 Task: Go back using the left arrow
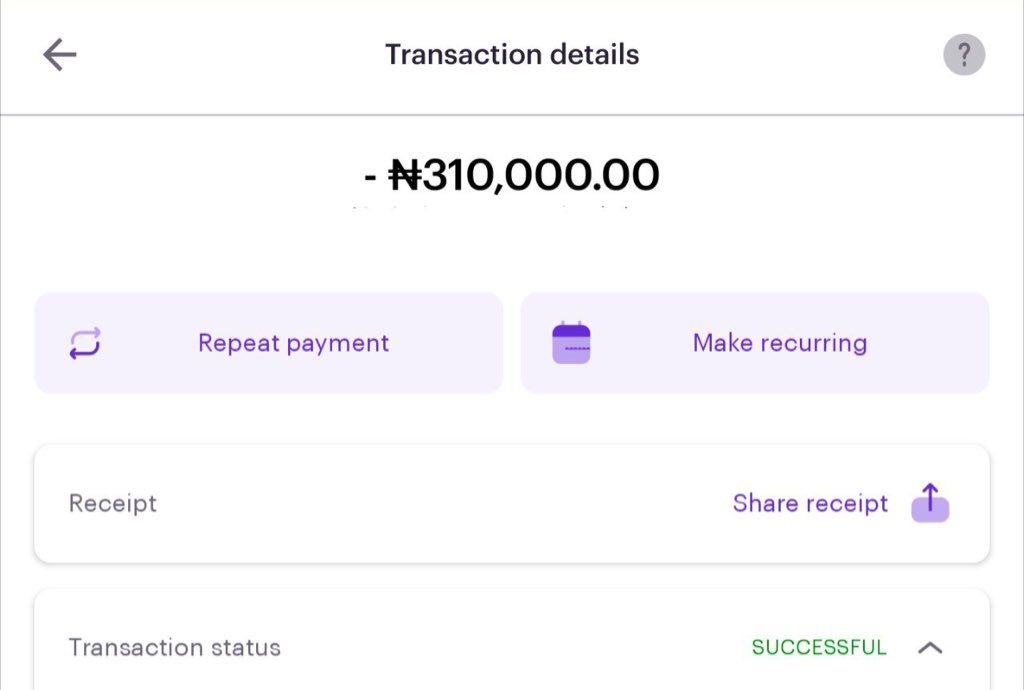(x=60, y=55)
